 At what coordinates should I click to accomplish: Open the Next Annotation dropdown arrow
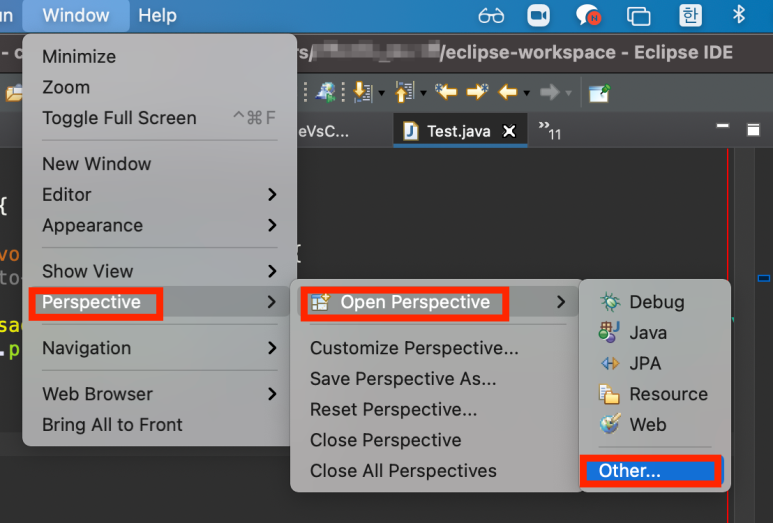(381, 93)
